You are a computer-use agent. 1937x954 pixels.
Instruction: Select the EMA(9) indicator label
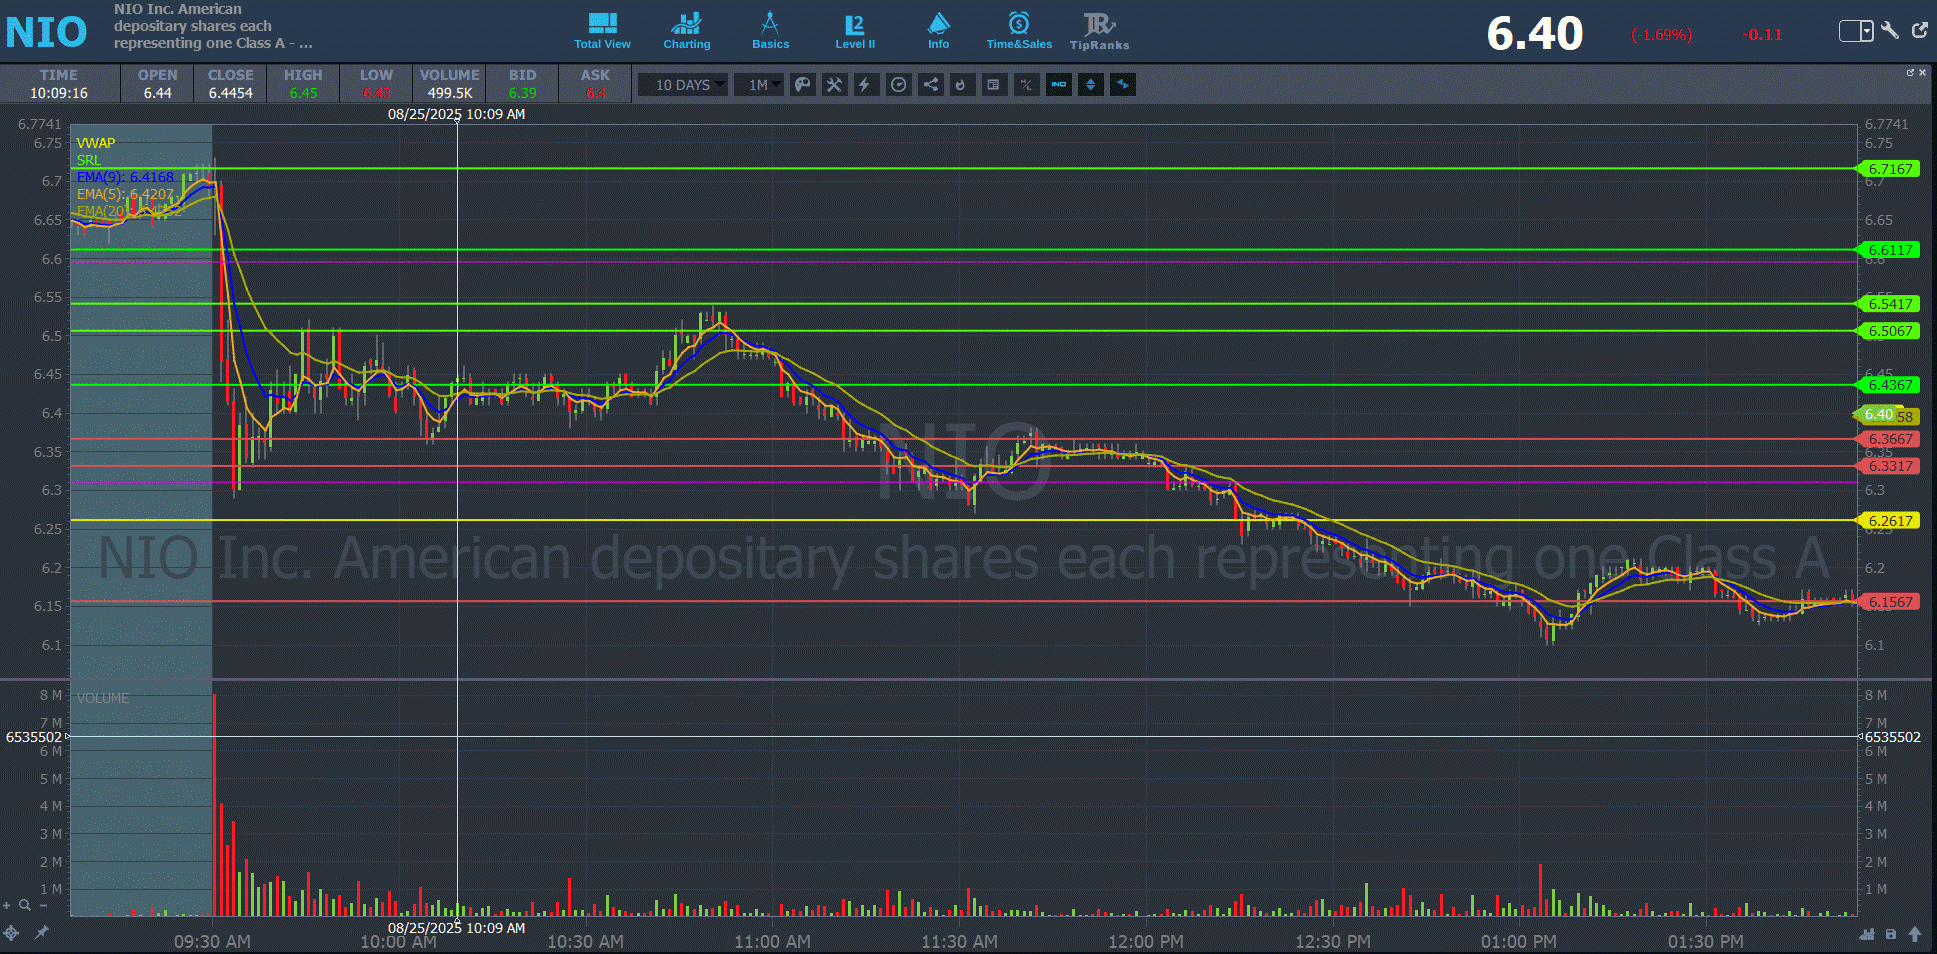125,177
